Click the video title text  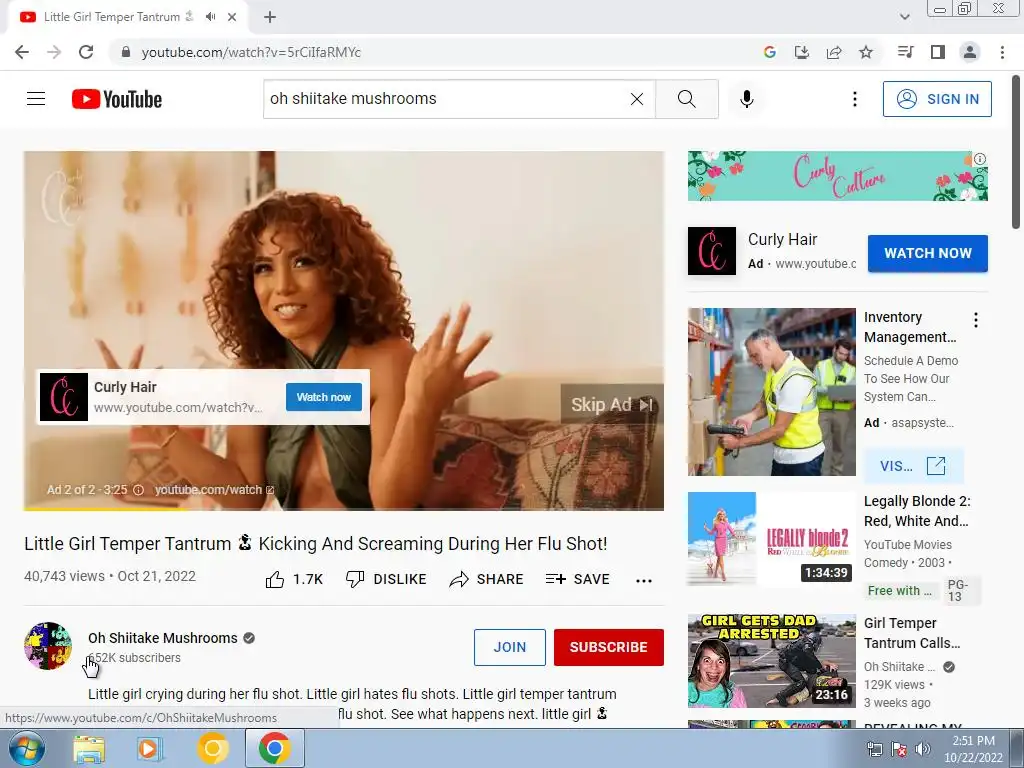point(315,543)
